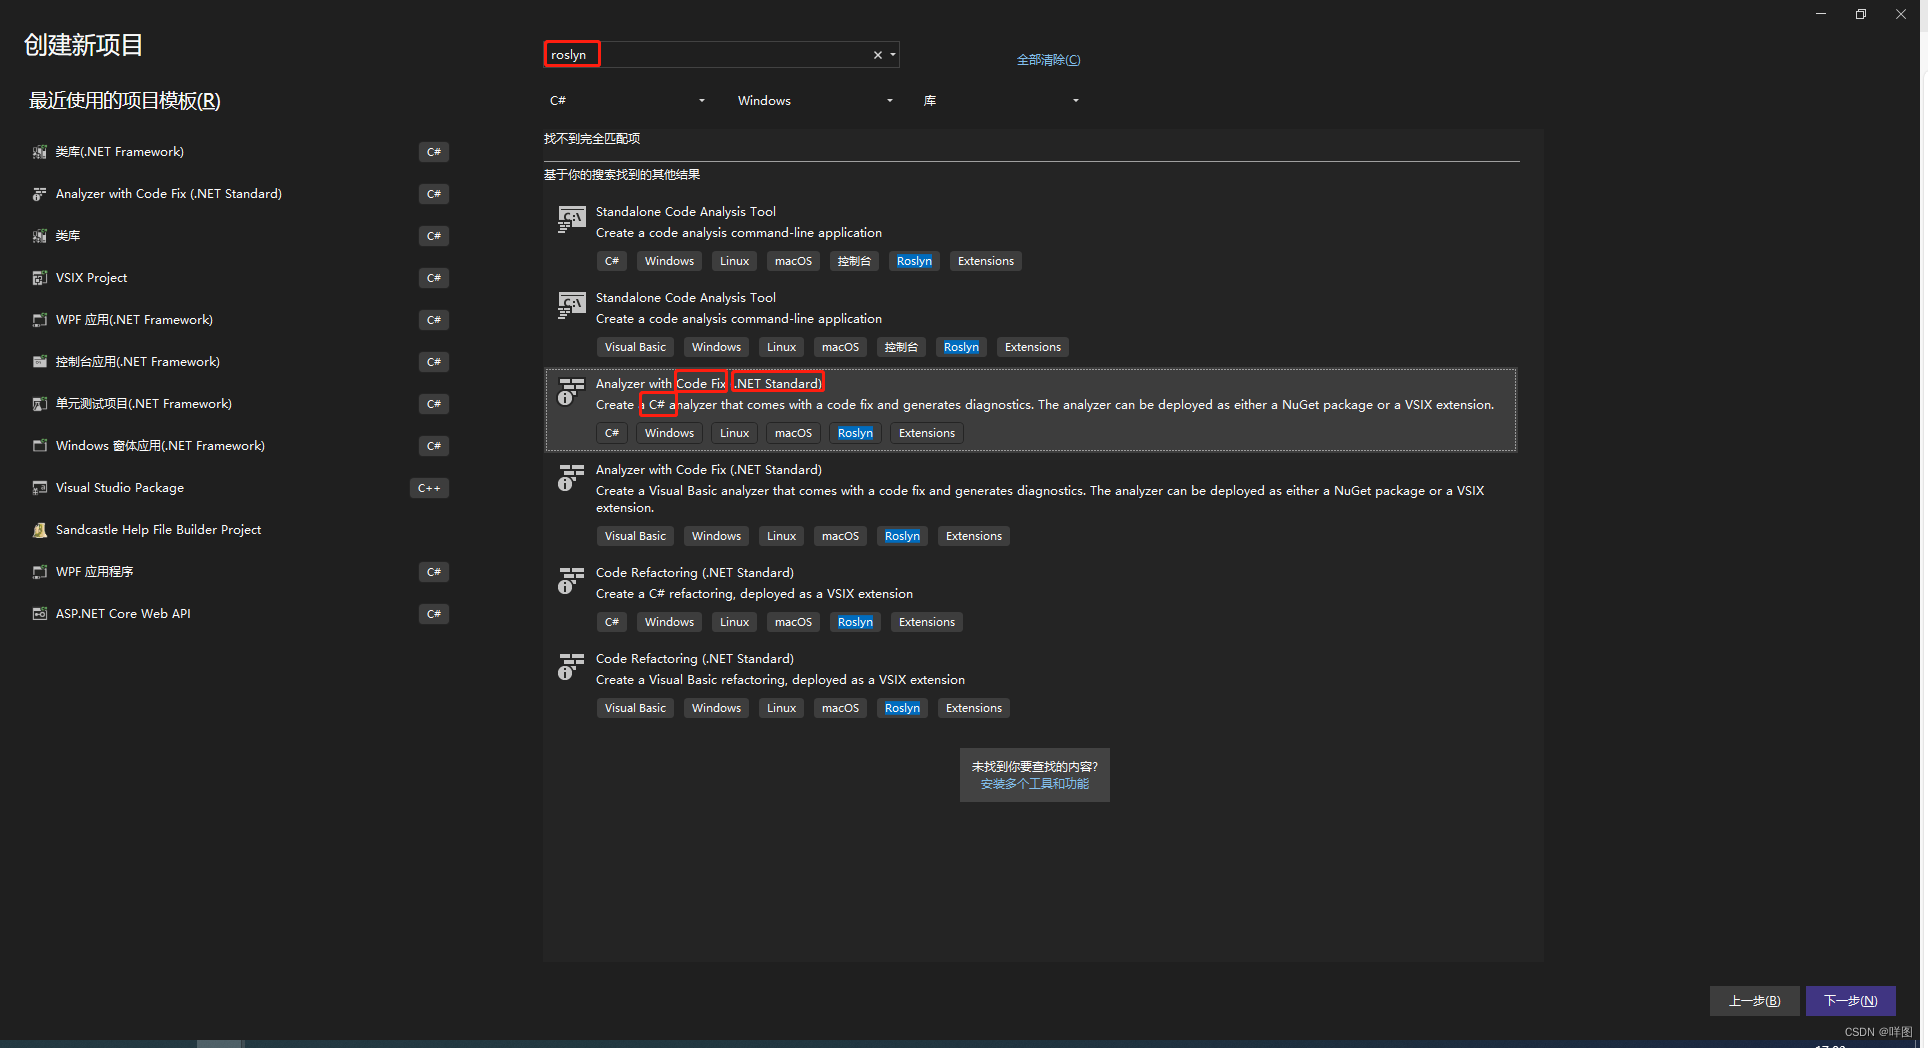The height and width of the screenshot is (1048, 1928).
Task: Click the 类库 recent template icon
Action: 40,236
